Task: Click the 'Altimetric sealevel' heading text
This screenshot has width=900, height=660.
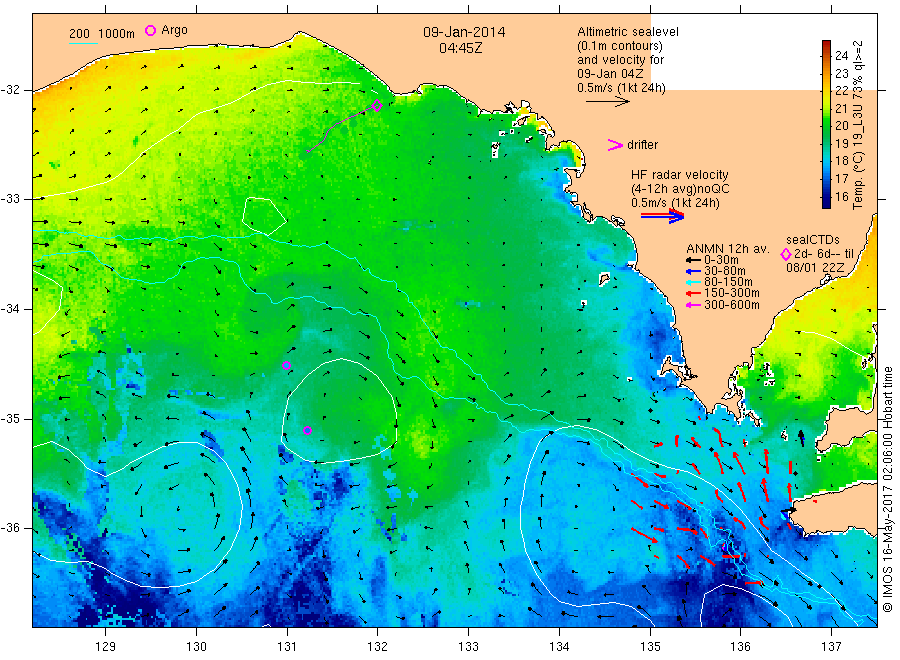Action: 628,32
